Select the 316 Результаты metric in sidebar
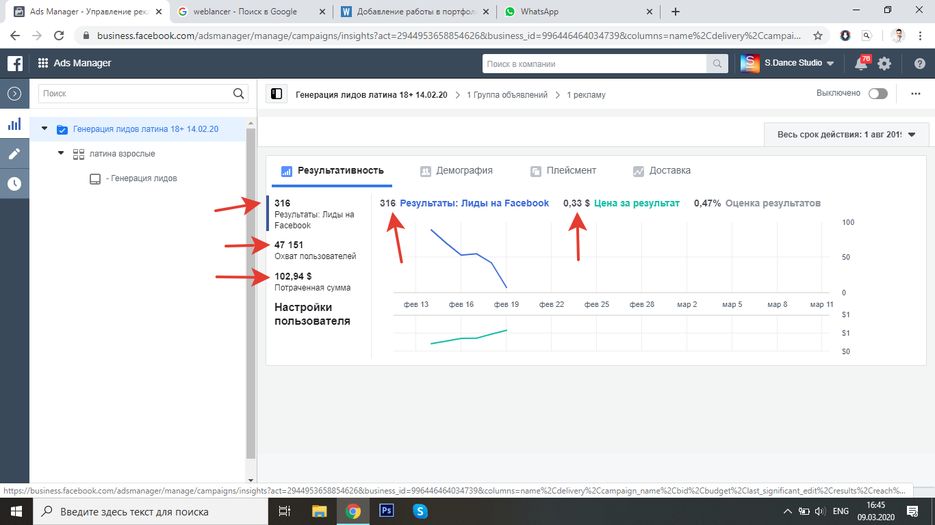The width and height of the screenshot is (935, 525). coord(316,214)
